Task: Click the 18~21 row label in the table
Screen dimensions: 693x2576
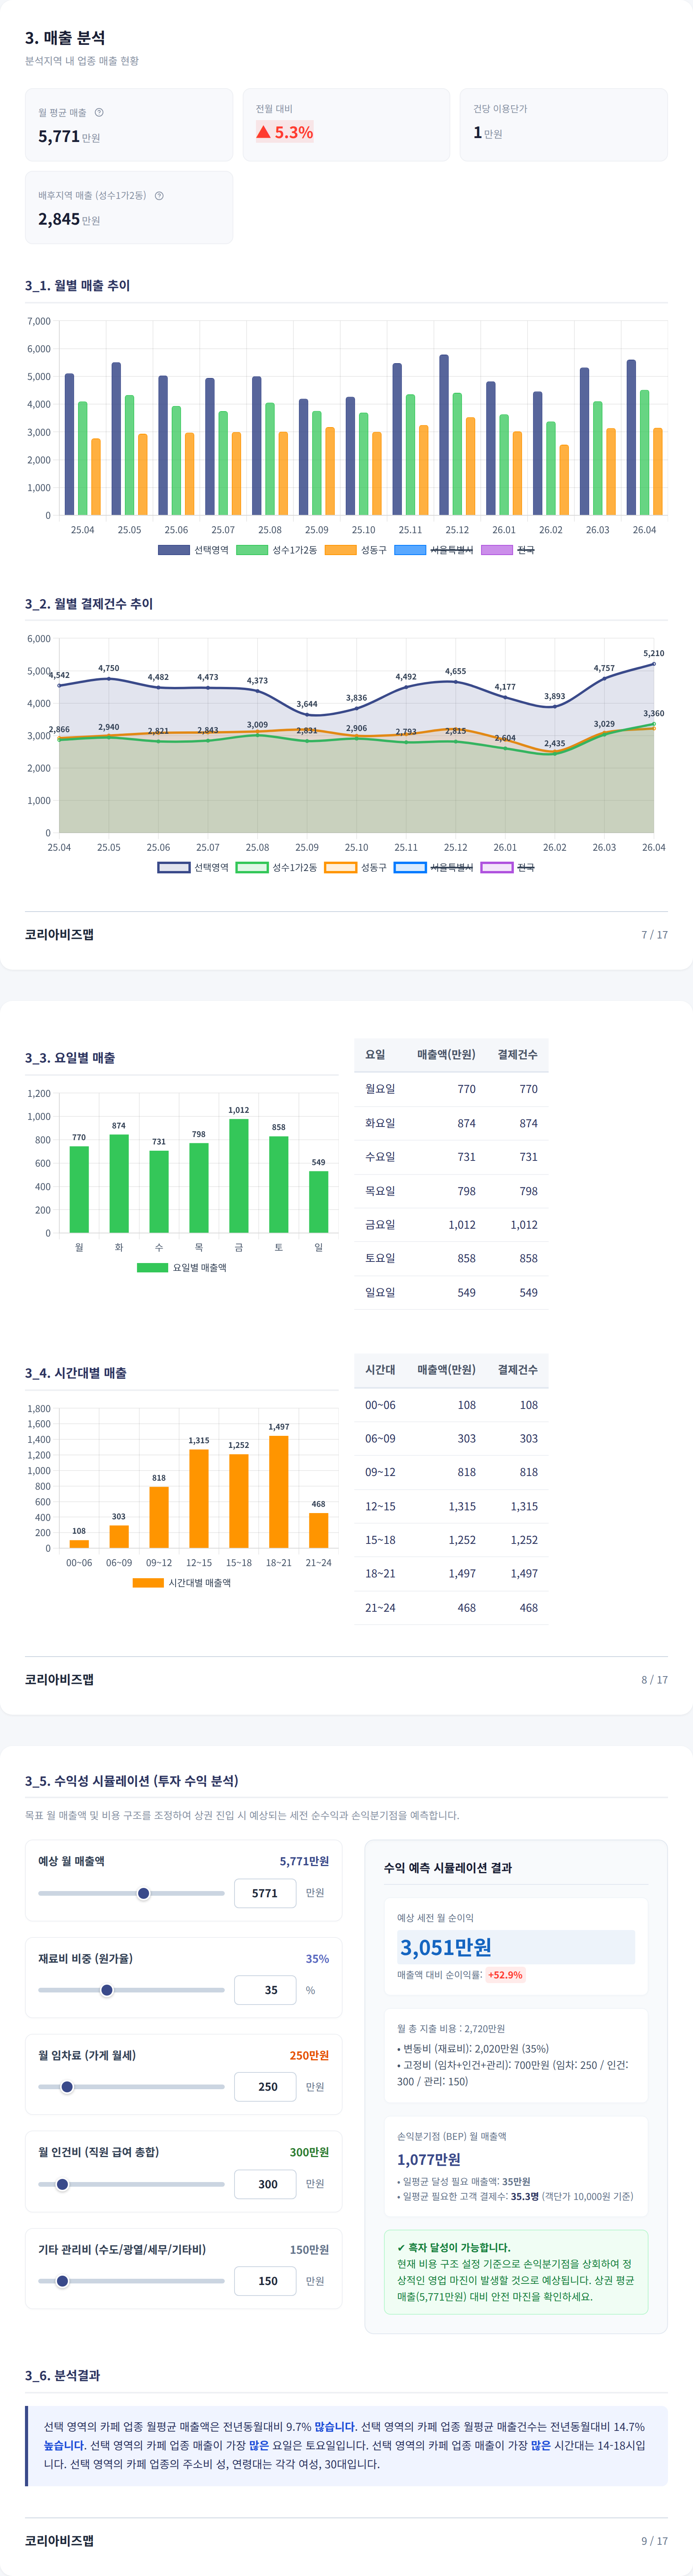Action: click(x=380, y=1574)
